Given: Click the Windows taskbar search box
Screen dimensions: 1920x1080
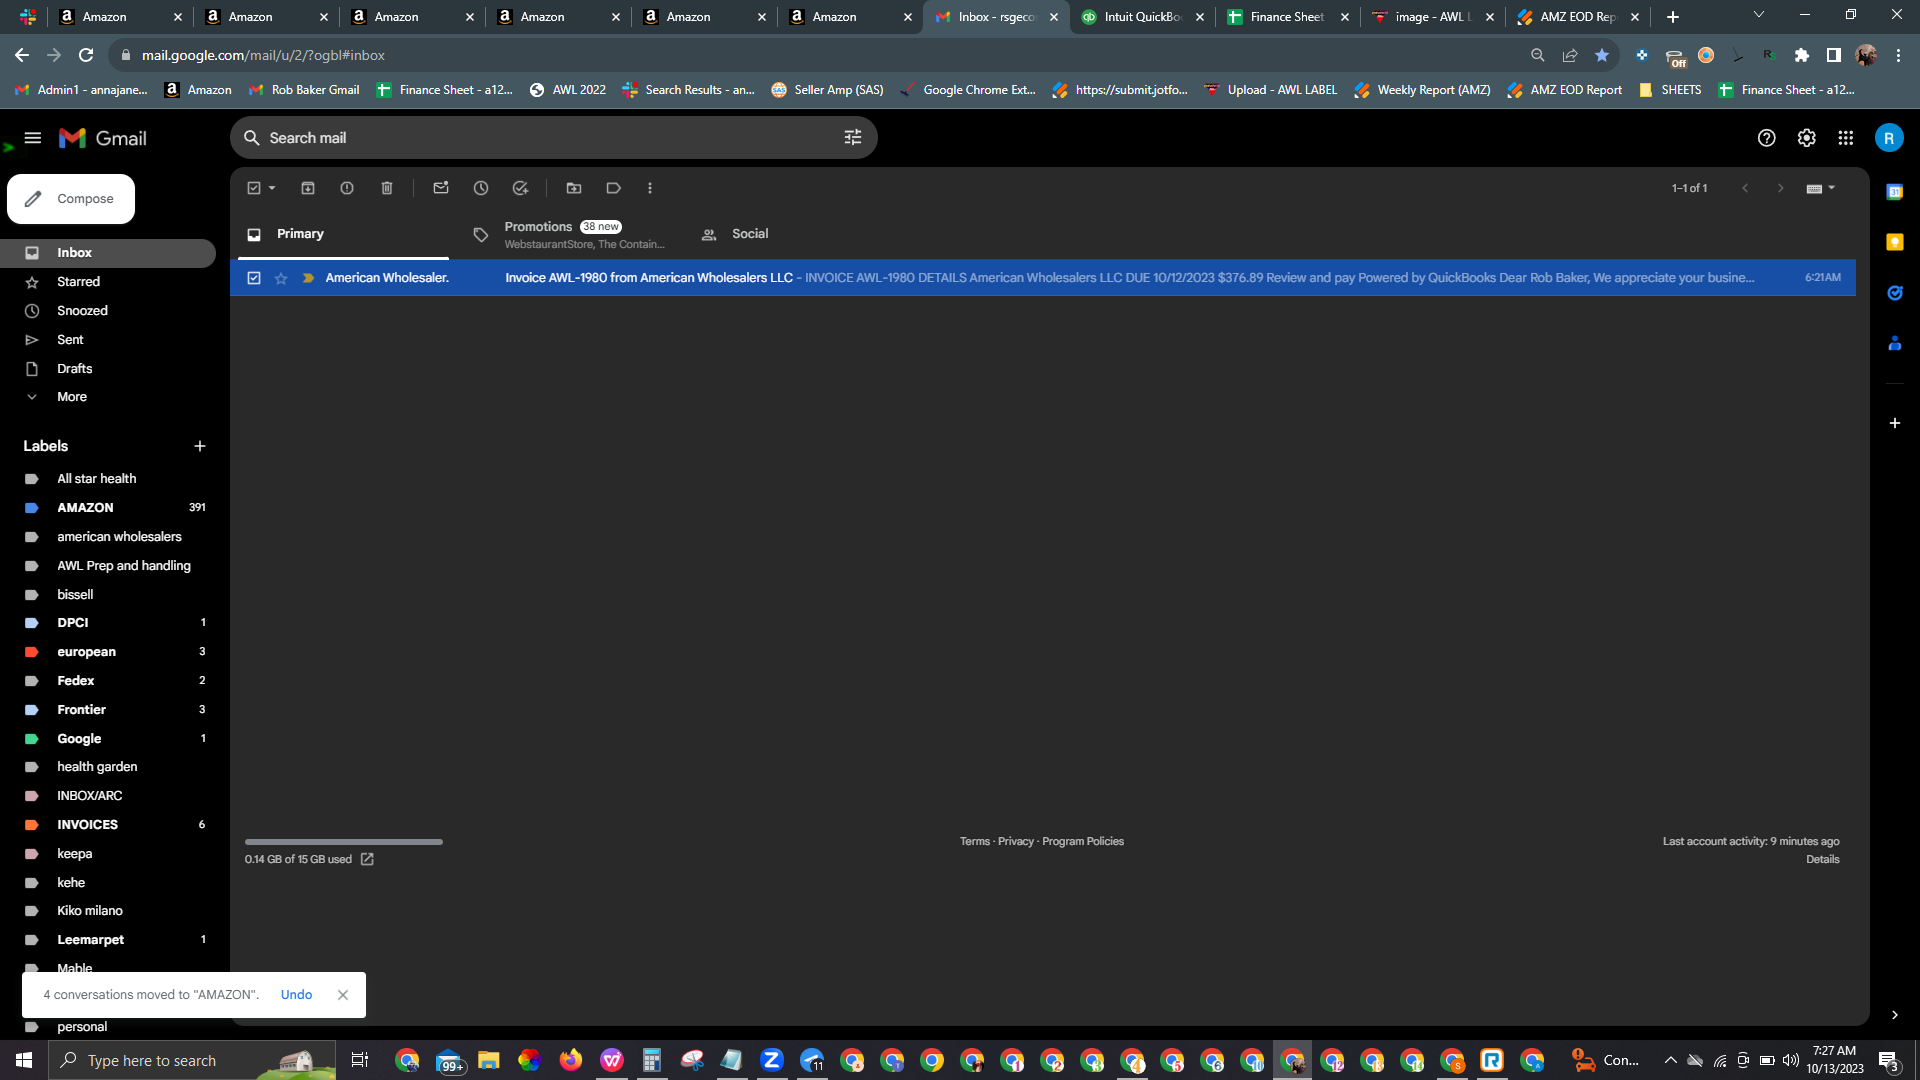Looking at the screenshot, I should coord(192,1060).
